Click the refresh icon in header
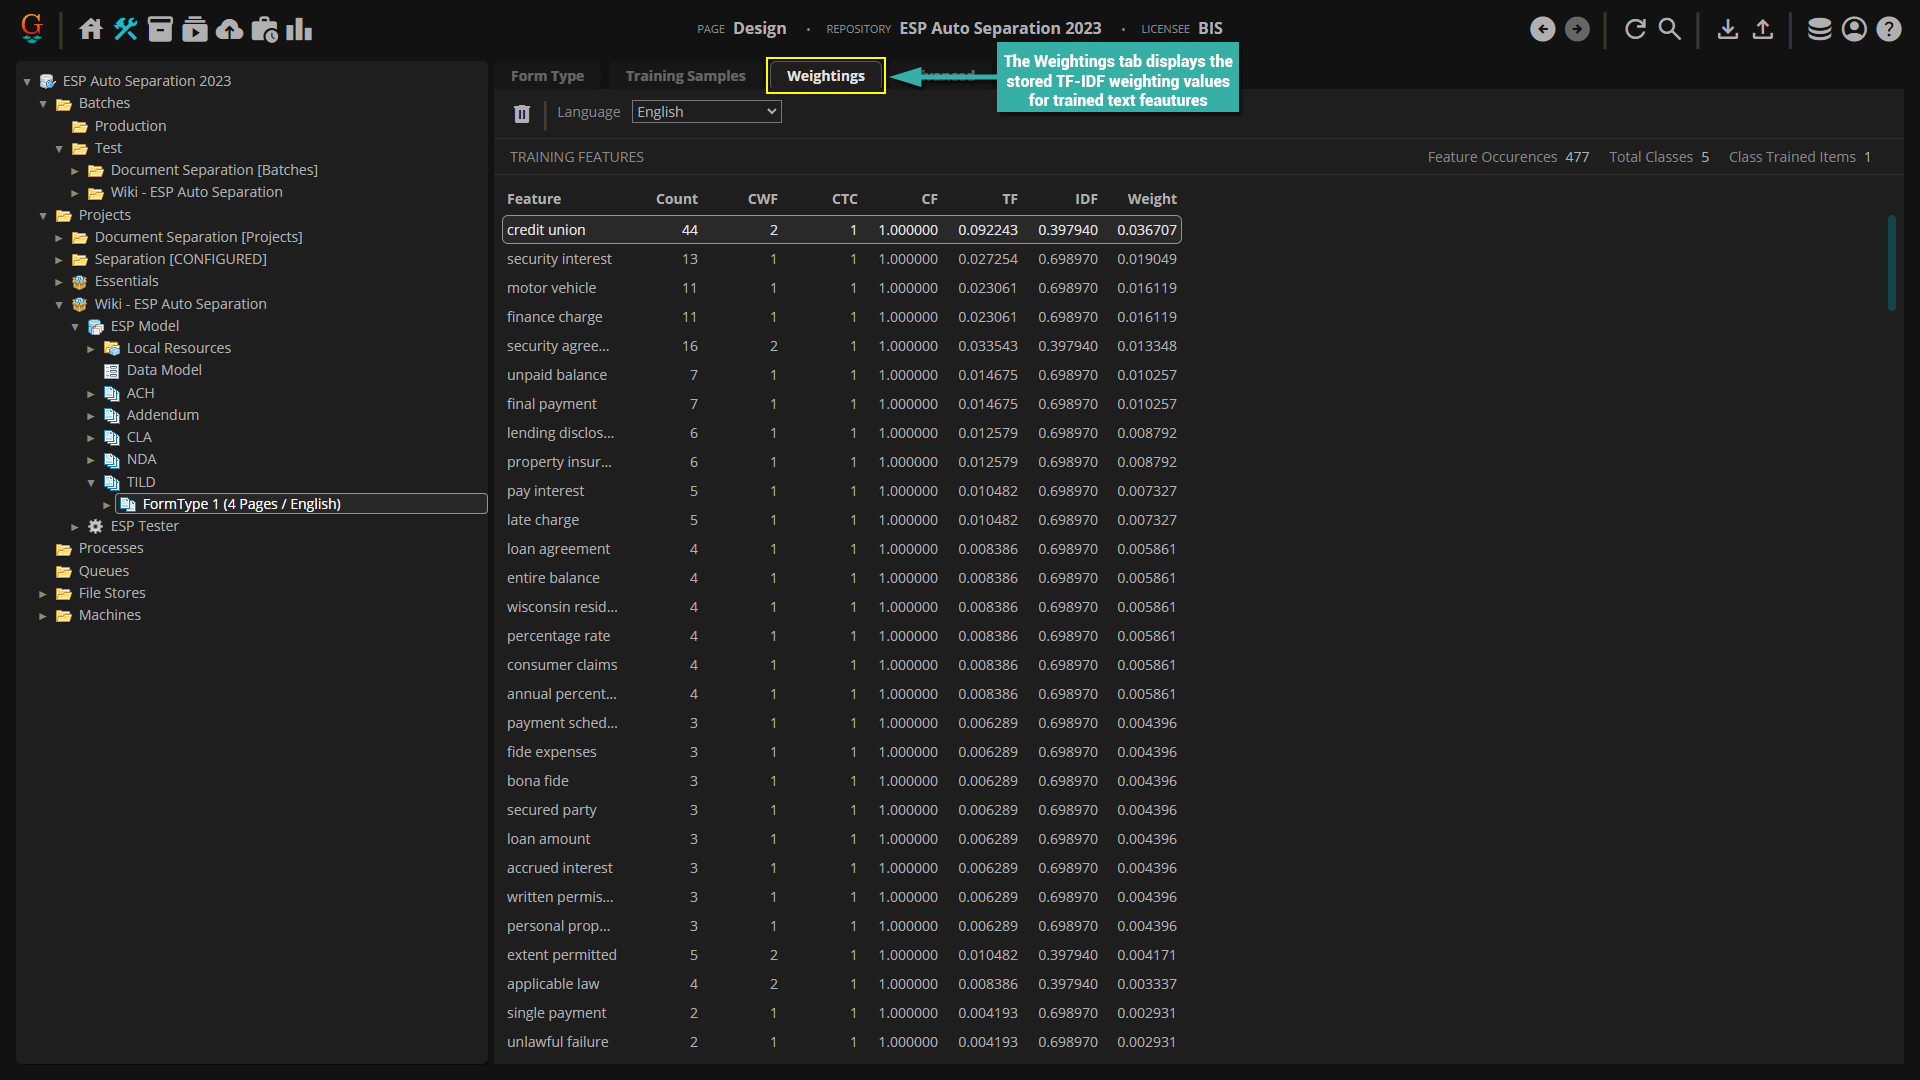Image resolution: width=1920 pixels, height=1080 pixels. pos(1635,29)
